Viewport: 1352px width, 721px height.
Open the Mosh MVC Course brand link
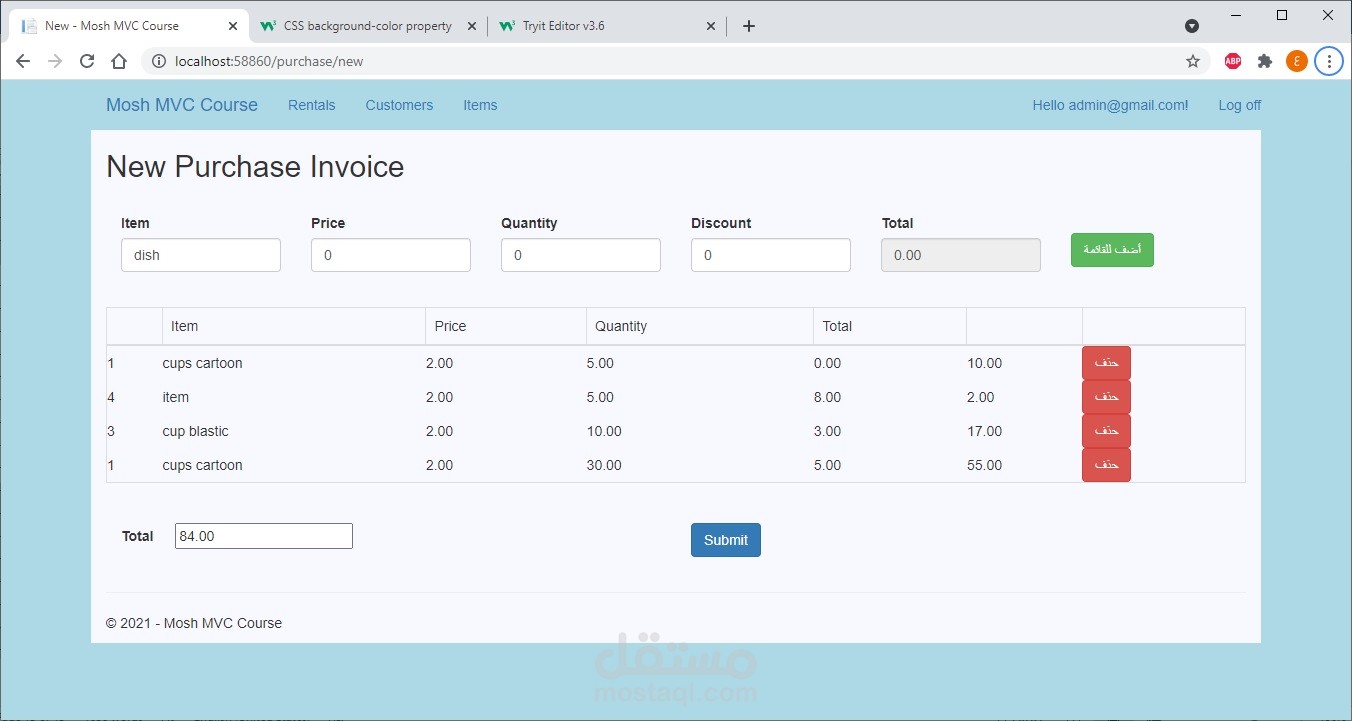coord(182,105)
